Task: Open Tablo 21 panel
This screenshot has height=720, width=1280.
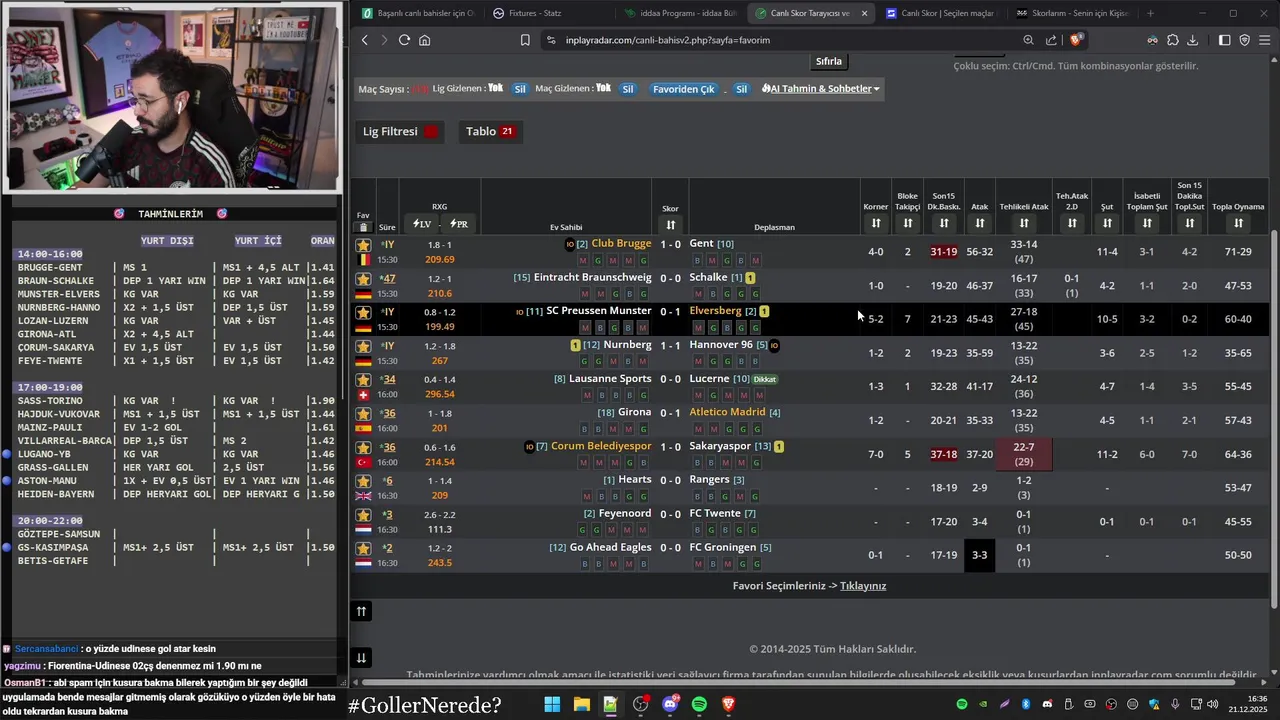Action: coord(490,131)
